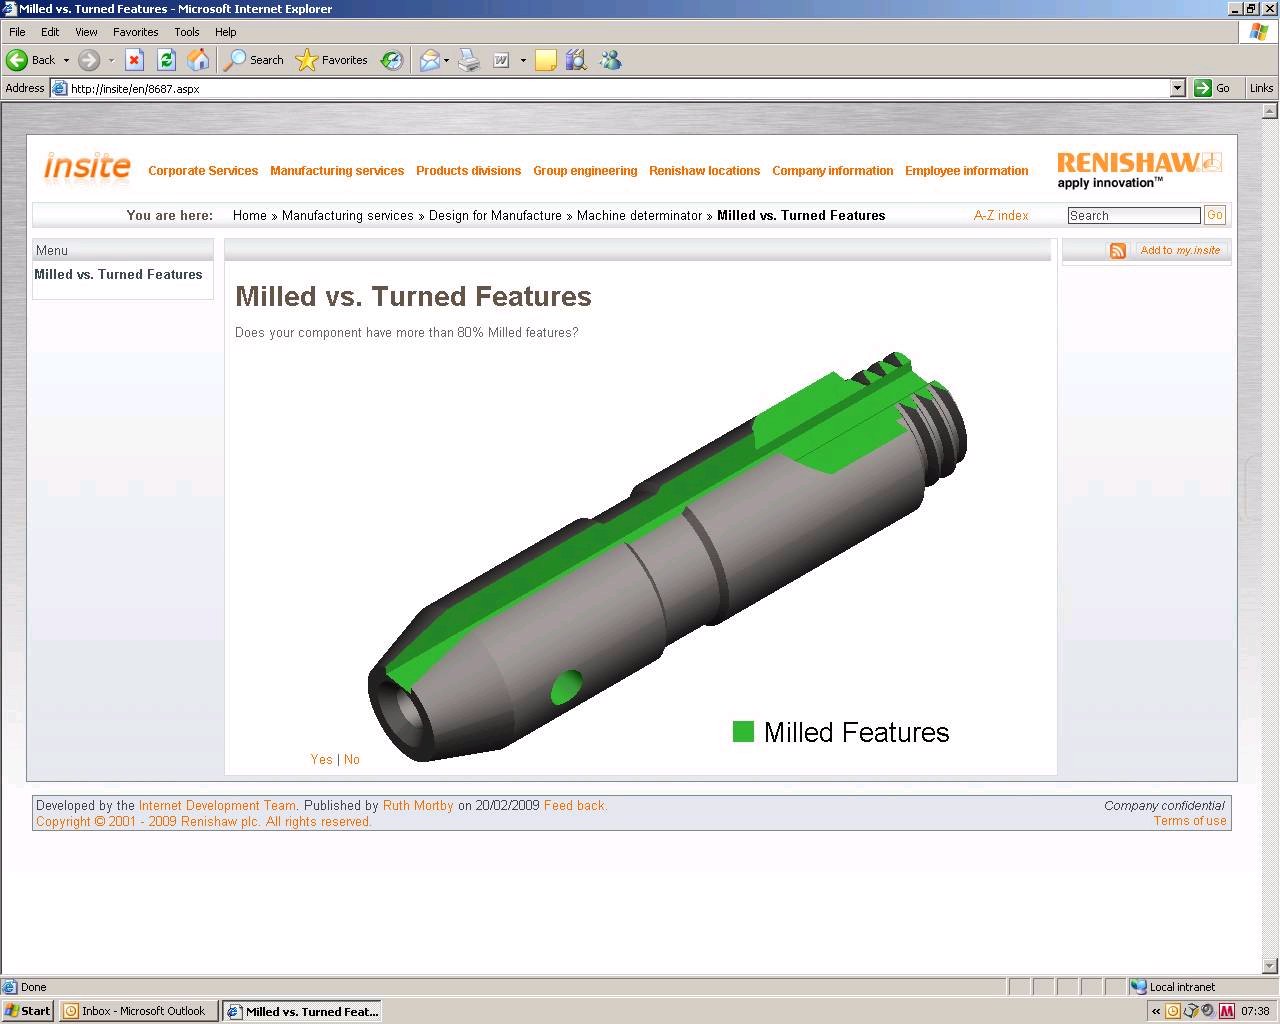
Task: Open the View menu
Action: [86, 32]
